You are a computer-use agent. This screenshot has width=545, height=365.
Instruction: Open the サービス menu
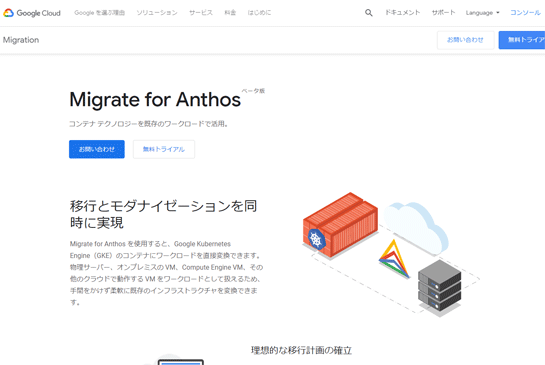tap(201, 13)
